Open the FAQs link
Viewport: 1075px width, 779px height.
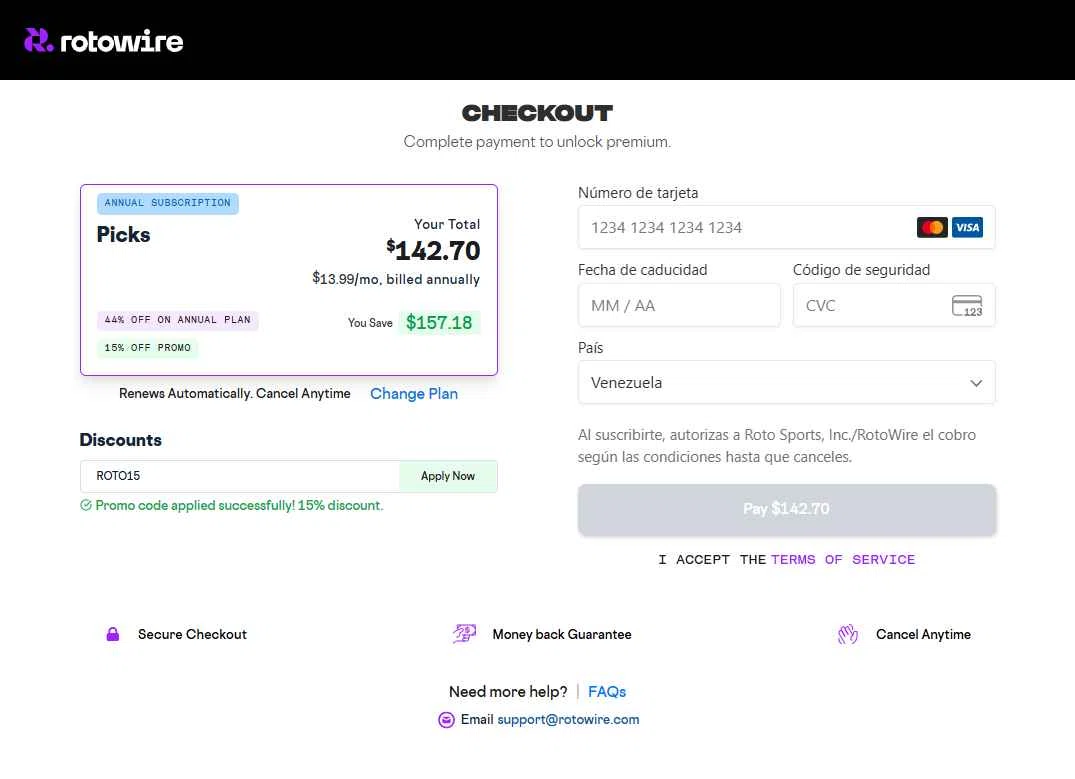607,692
